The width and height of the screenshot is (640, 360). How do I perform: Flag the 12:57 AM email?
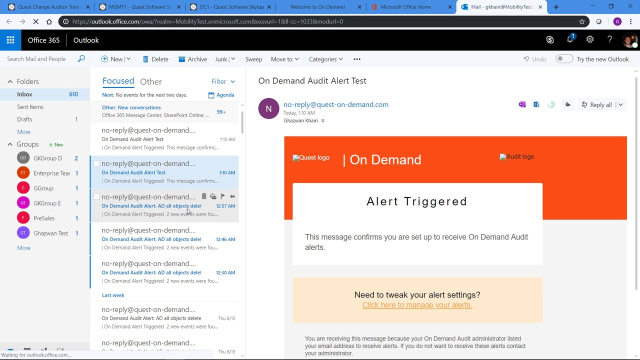click(222, 196)
